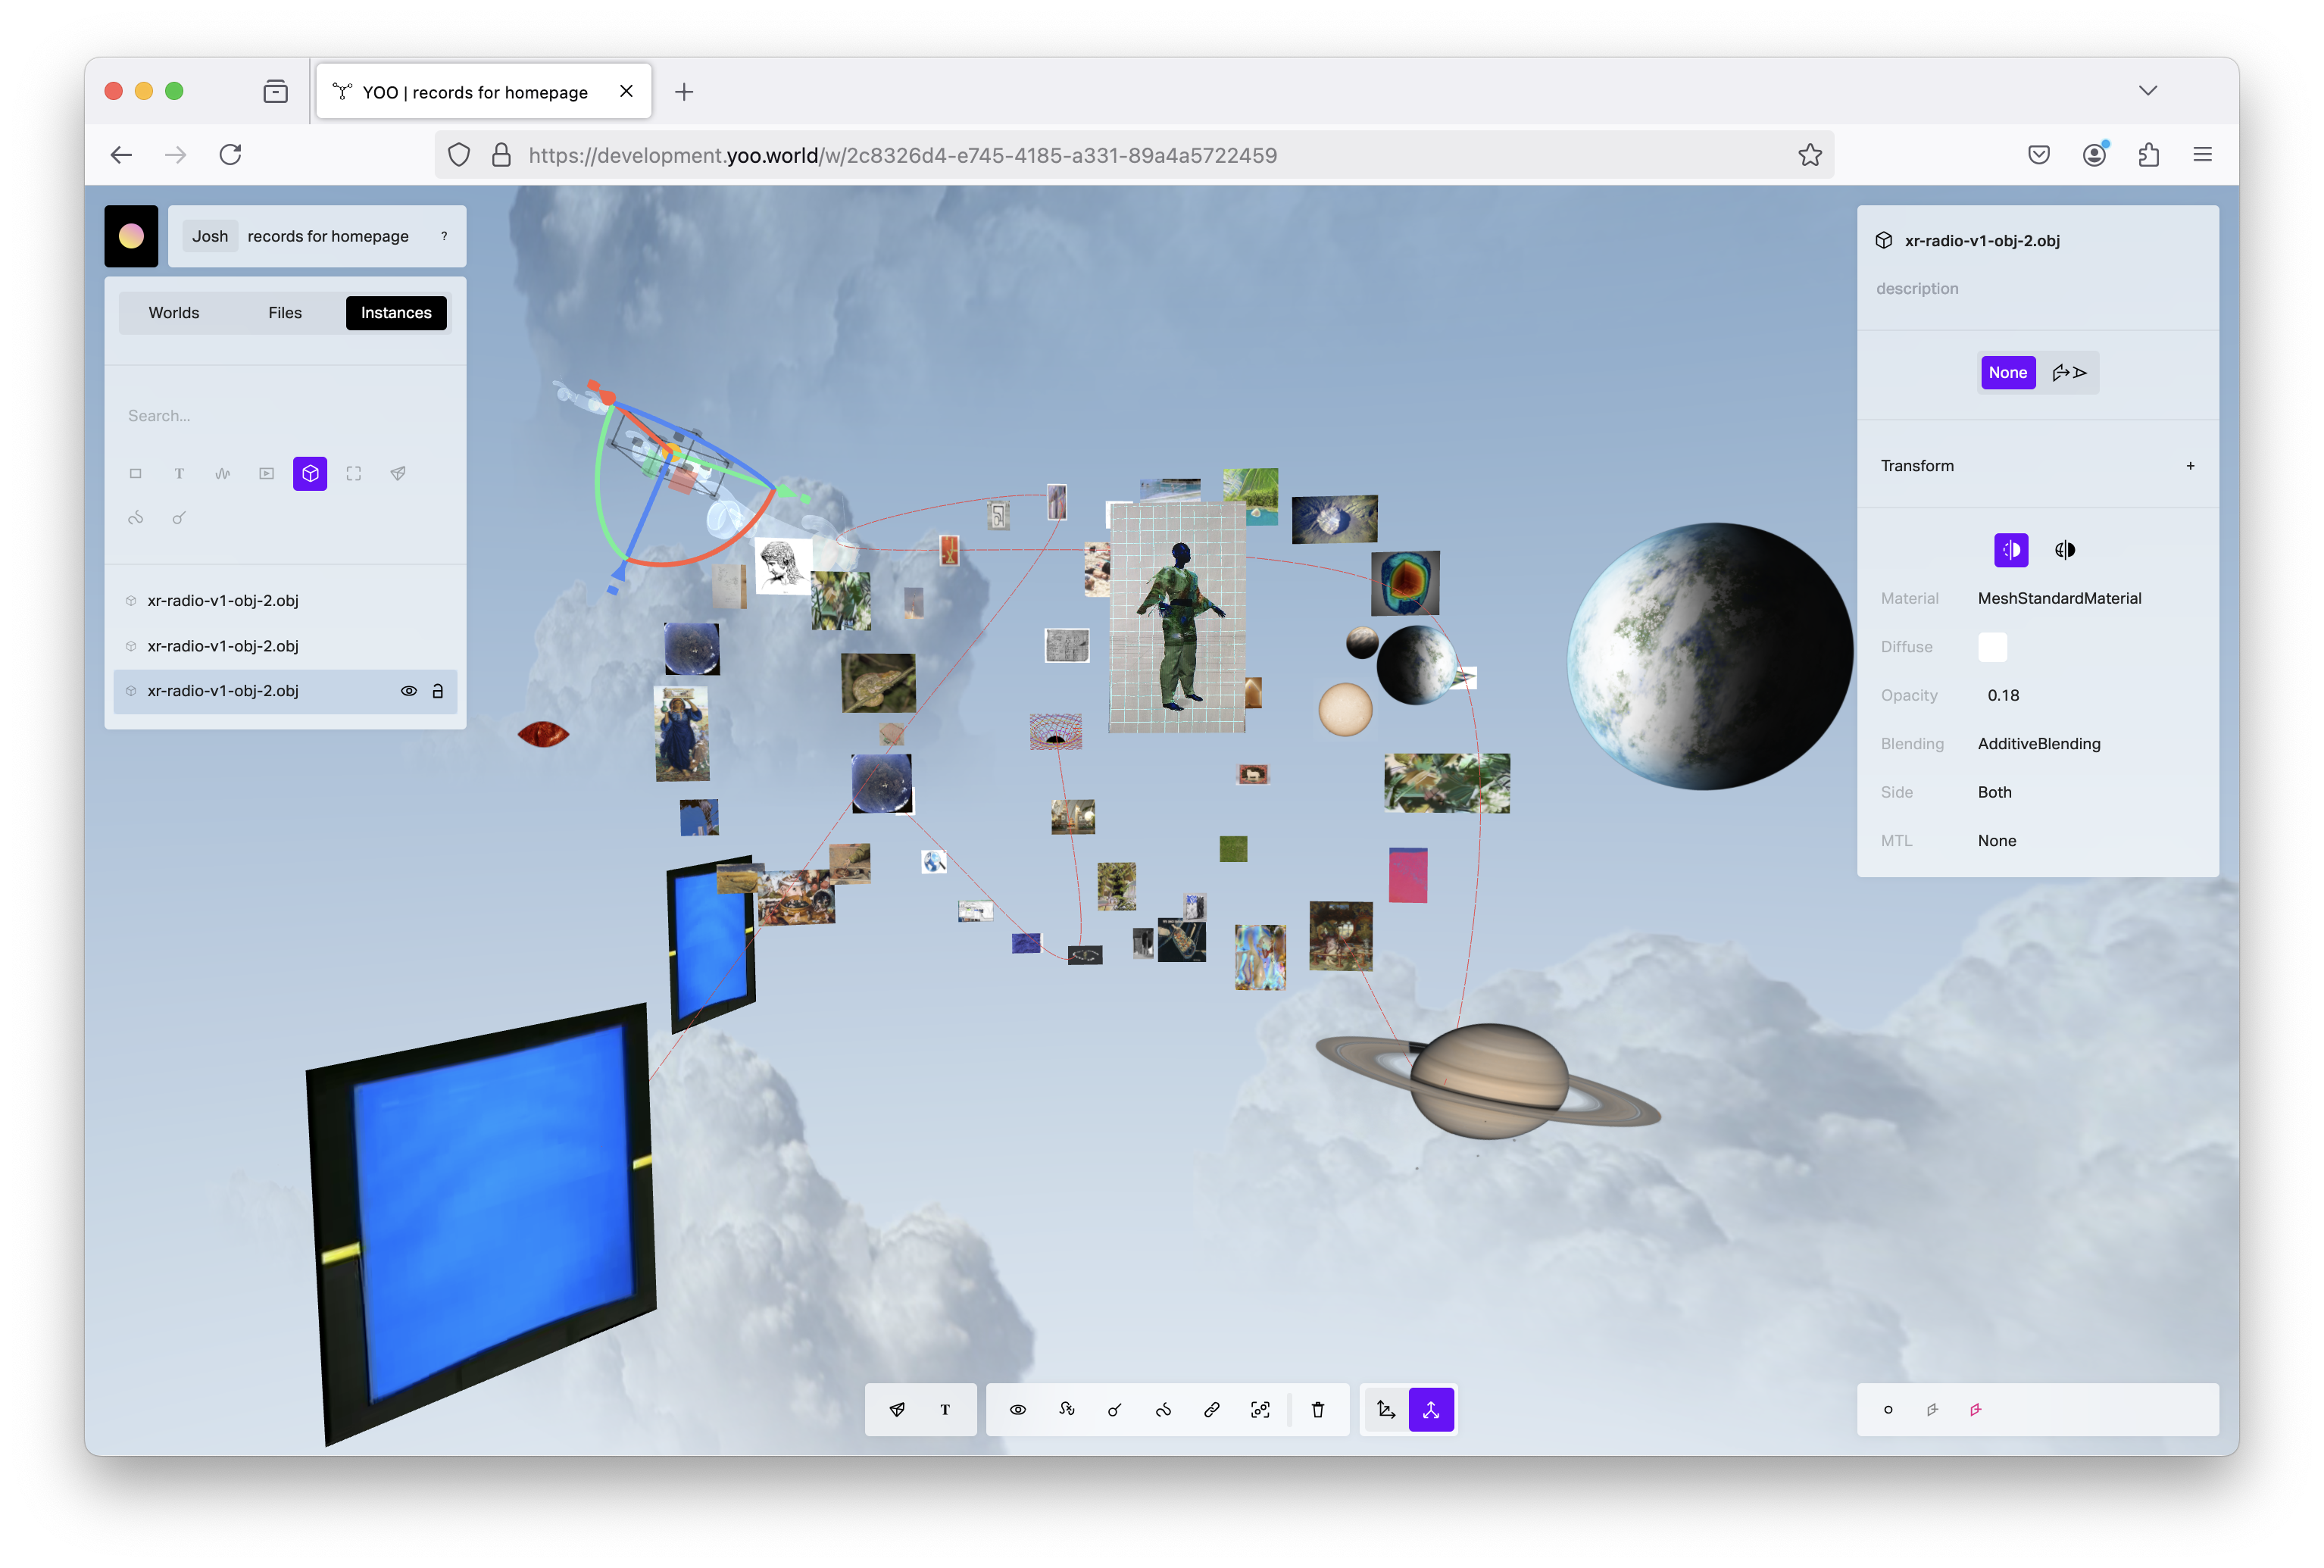Toggle lock on selected xr-radio instance
2324x1568 pixels.
coord(437,691)
